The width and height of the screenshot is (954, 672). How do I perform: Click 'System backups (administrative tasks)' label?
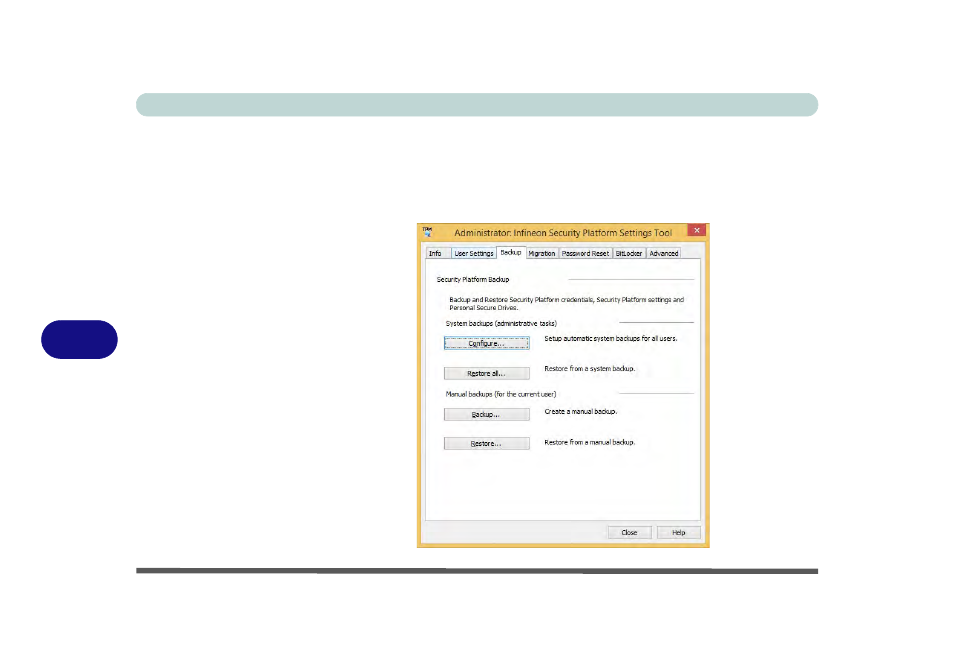501,324
